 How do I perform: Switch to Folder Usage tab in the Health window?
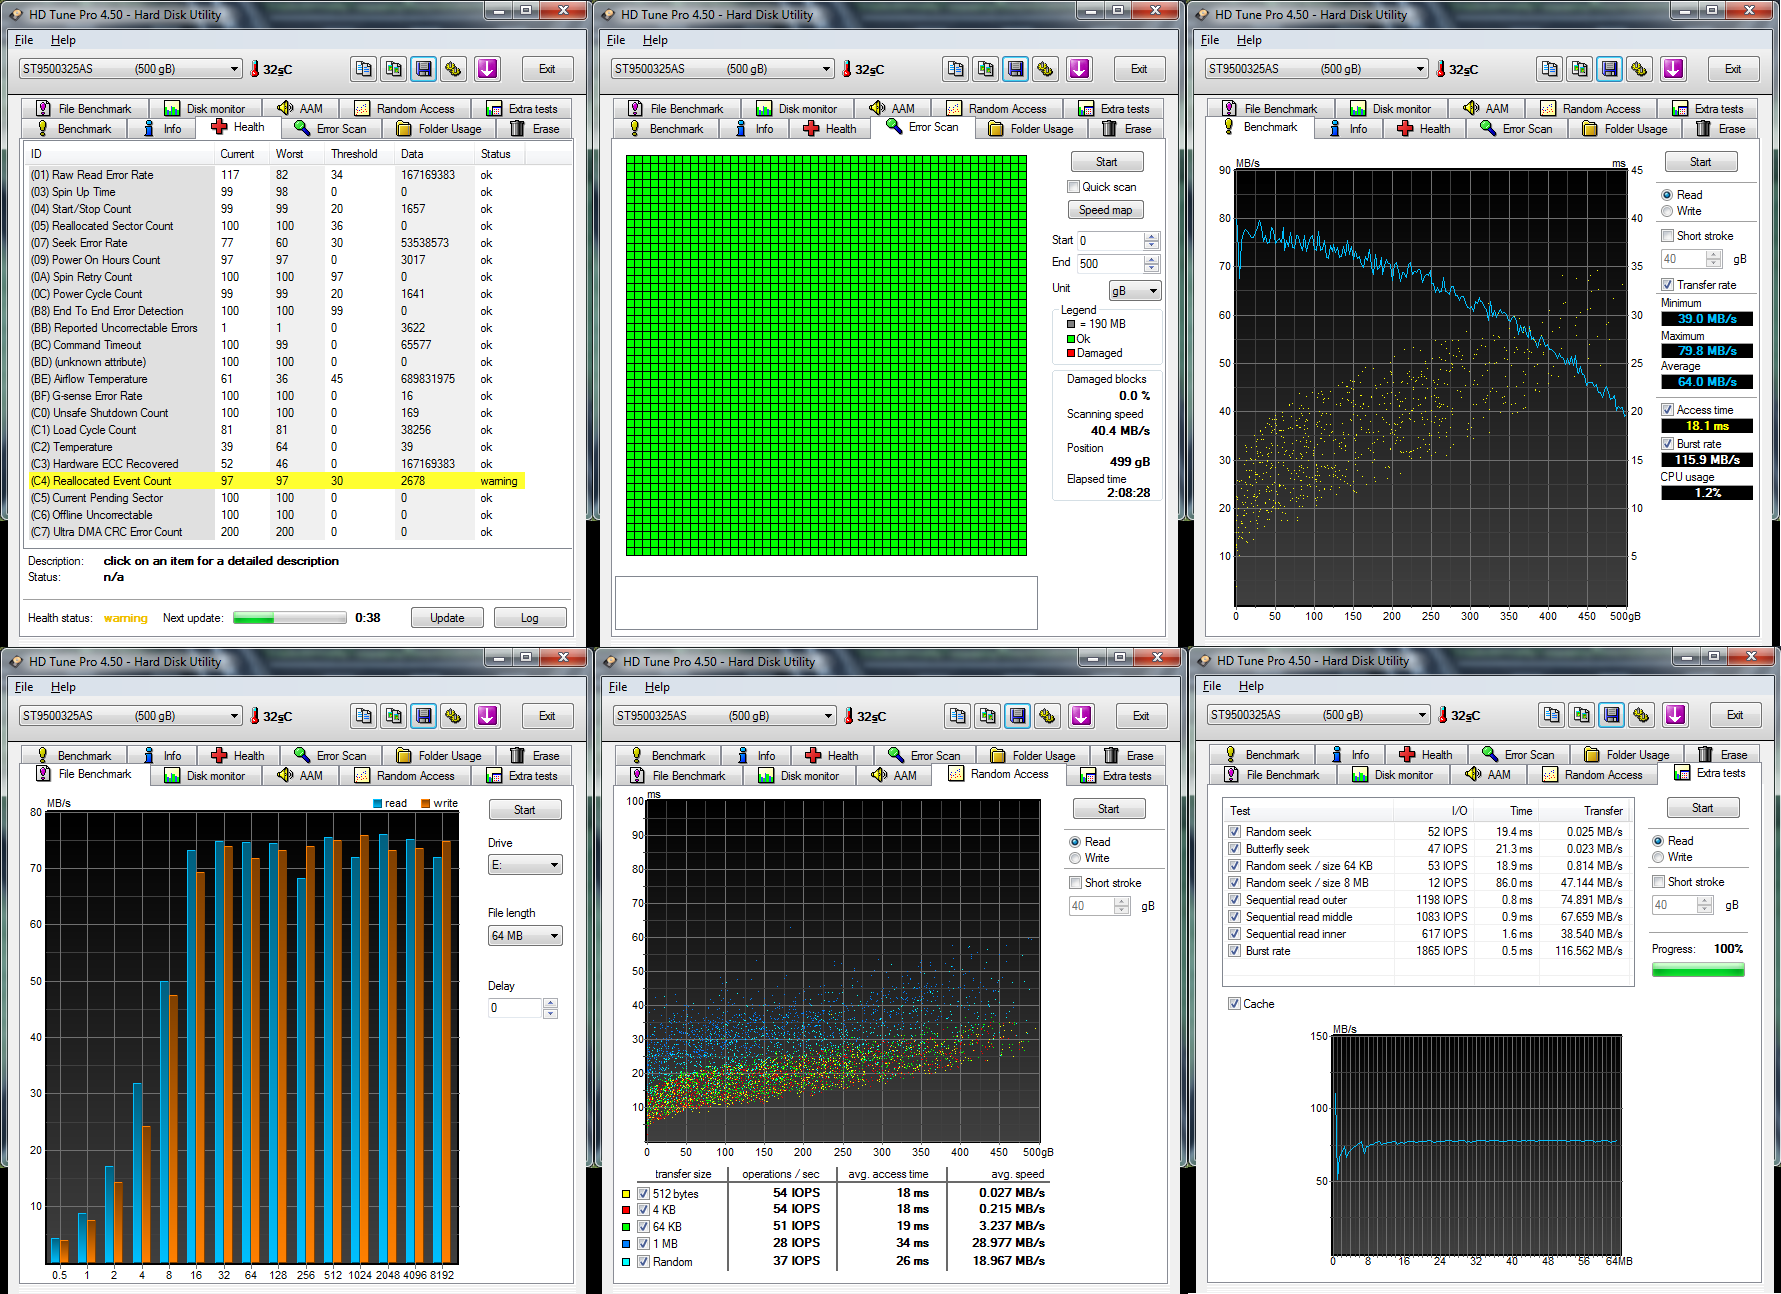point(439,129)
